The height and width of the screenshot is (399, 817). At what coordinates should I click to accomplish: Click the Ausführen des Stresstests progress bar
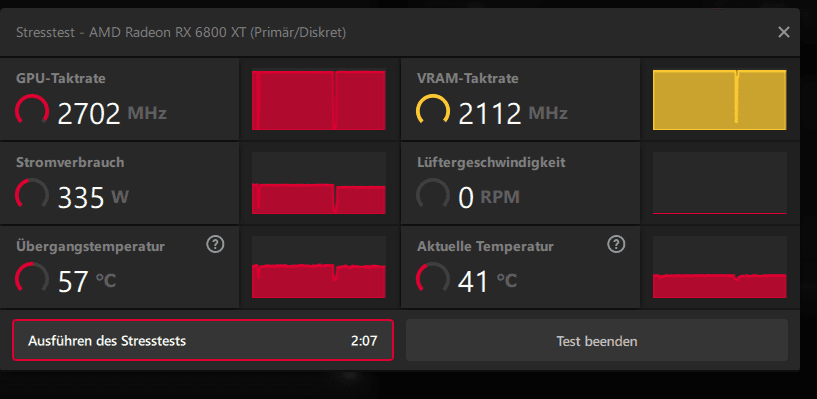[203, 340]
